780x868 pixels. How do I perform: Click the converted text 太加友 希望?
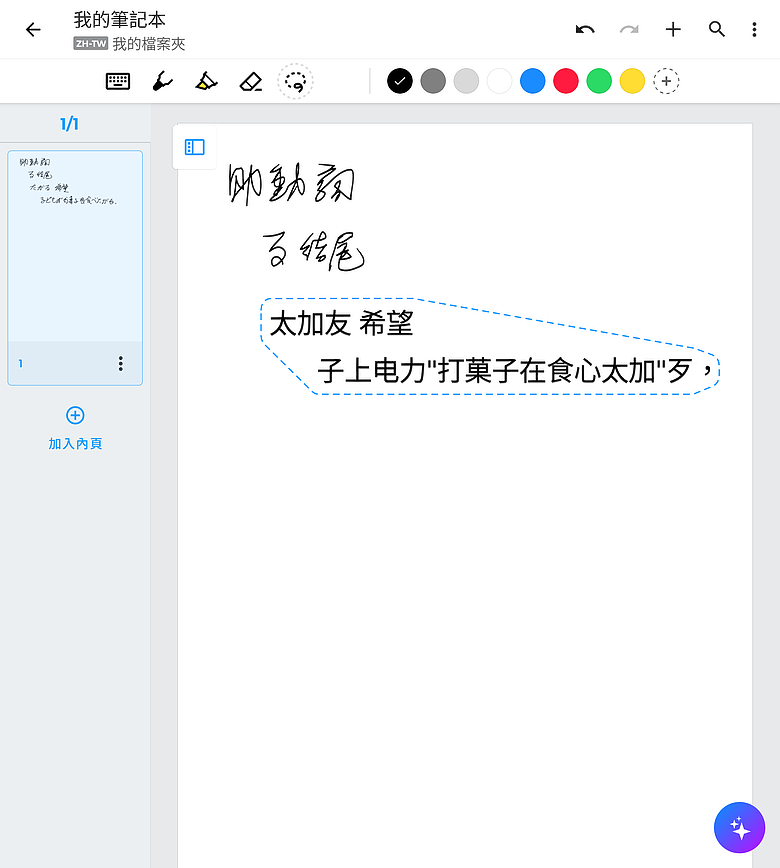[341, 323]
